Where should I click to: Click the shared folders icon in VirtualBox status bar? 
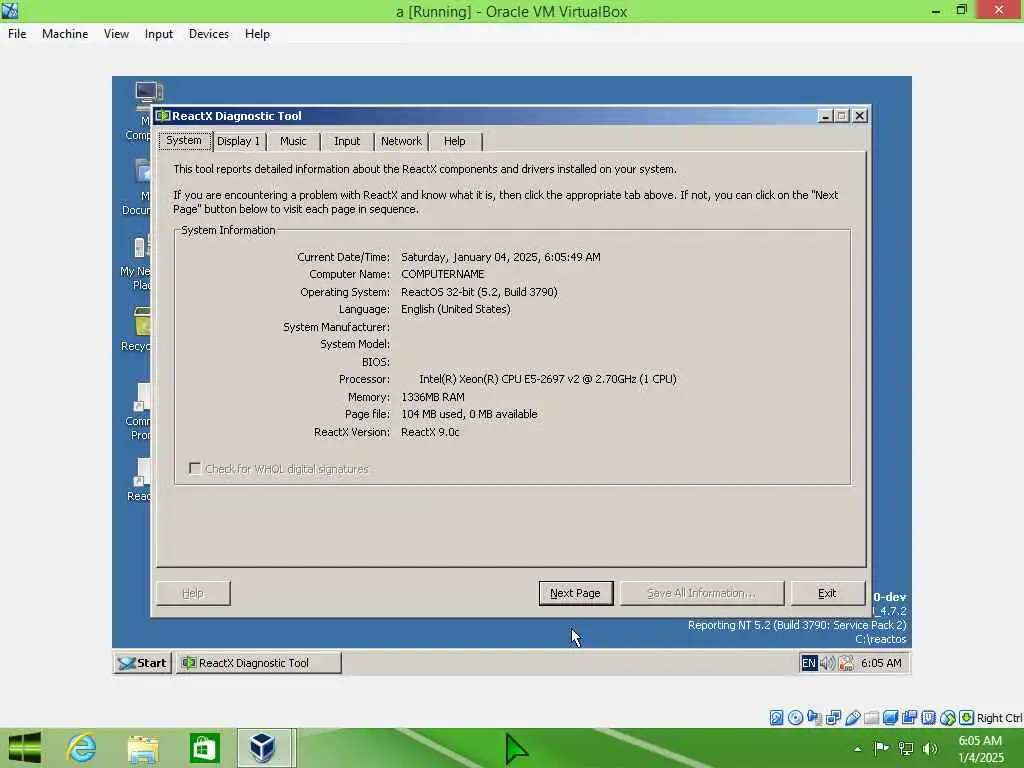coord(871,718)
